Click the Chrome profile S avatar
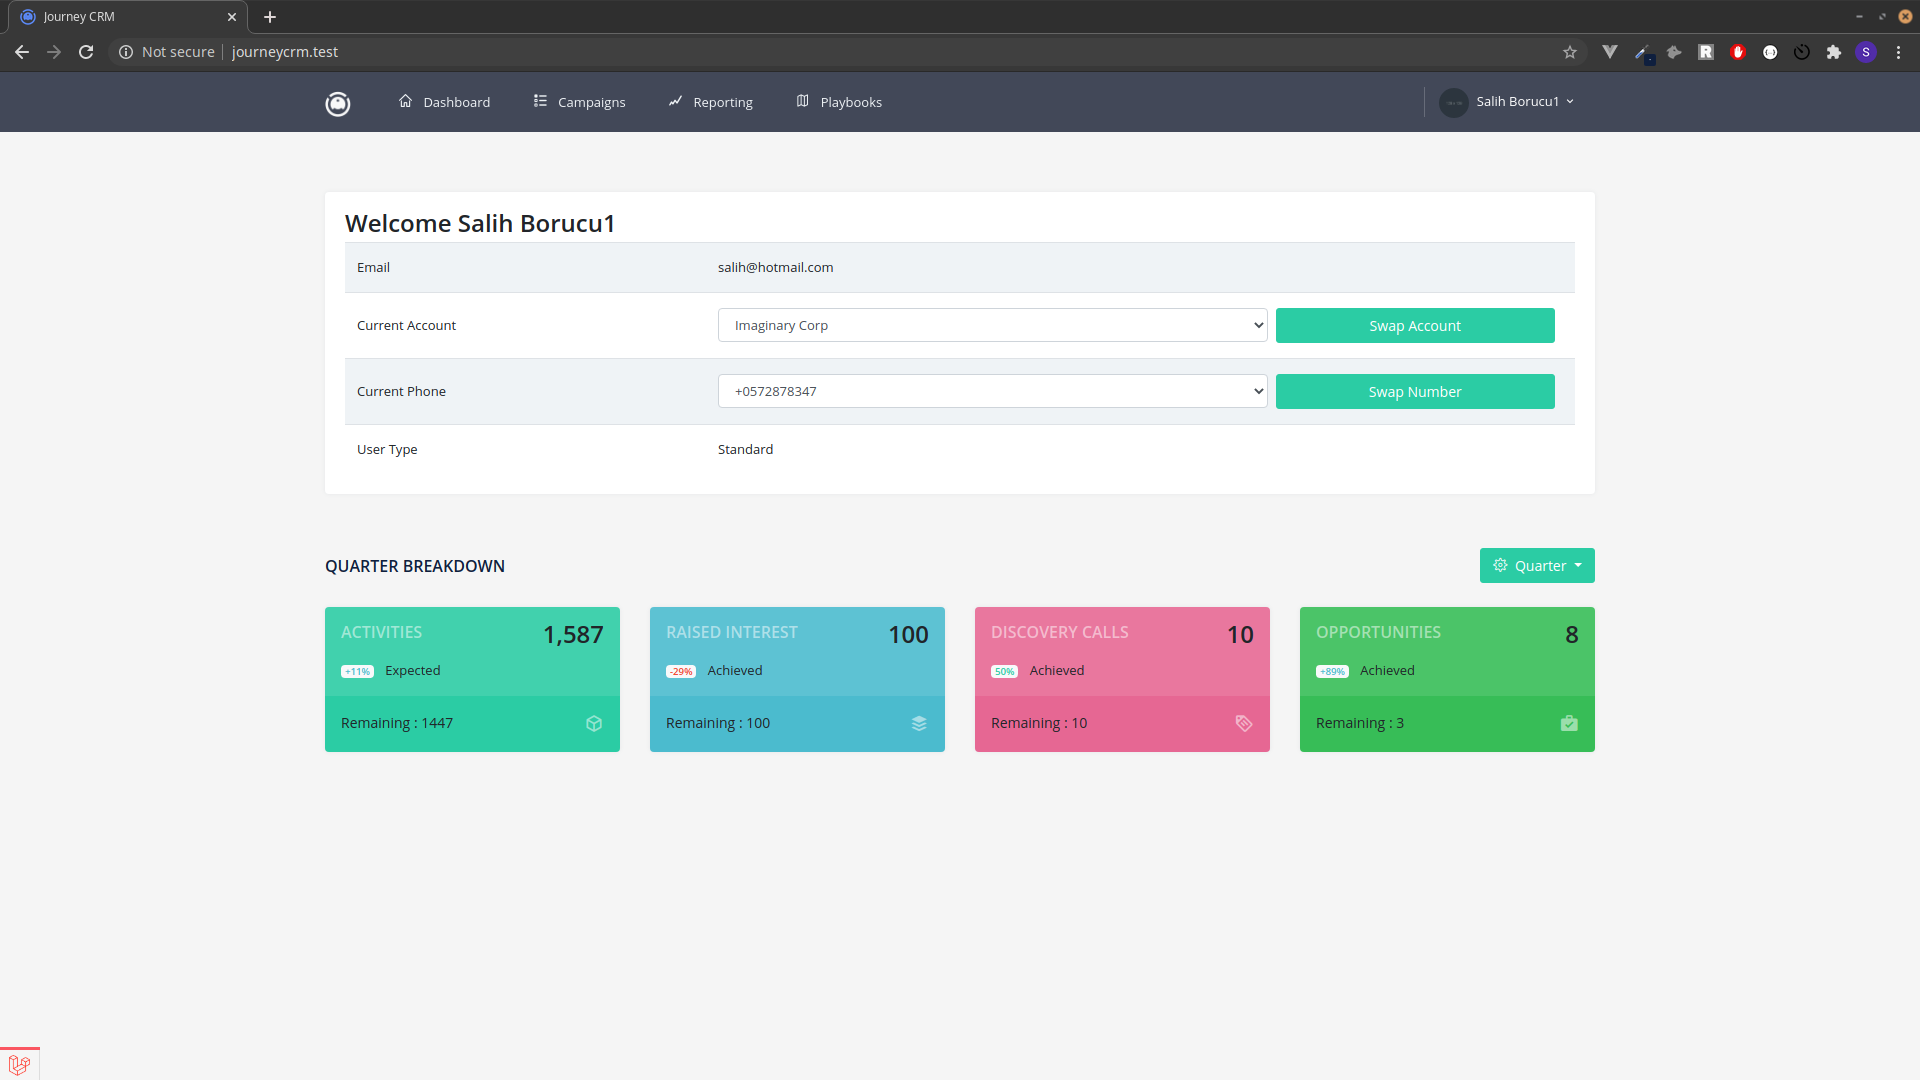The image size is (1920, 1080). click(1866, 52)
